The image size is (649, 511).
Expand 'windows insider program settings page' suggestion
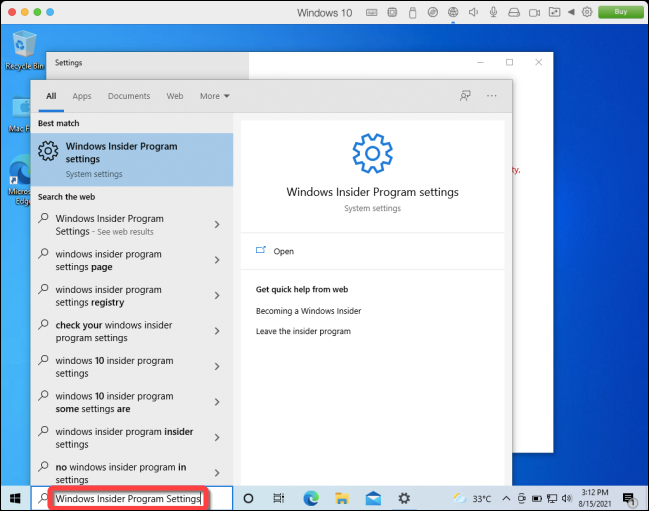(x=217, y=261)
